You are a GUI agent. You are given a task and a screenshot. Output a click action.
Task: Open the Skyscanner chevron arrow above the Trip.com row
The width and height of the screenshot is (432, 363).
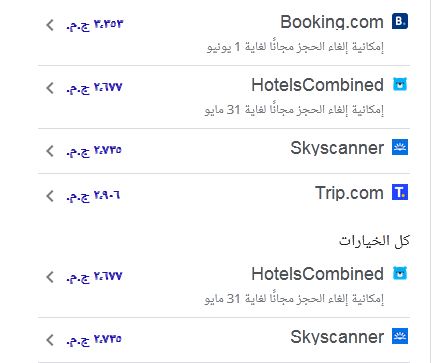50,151
